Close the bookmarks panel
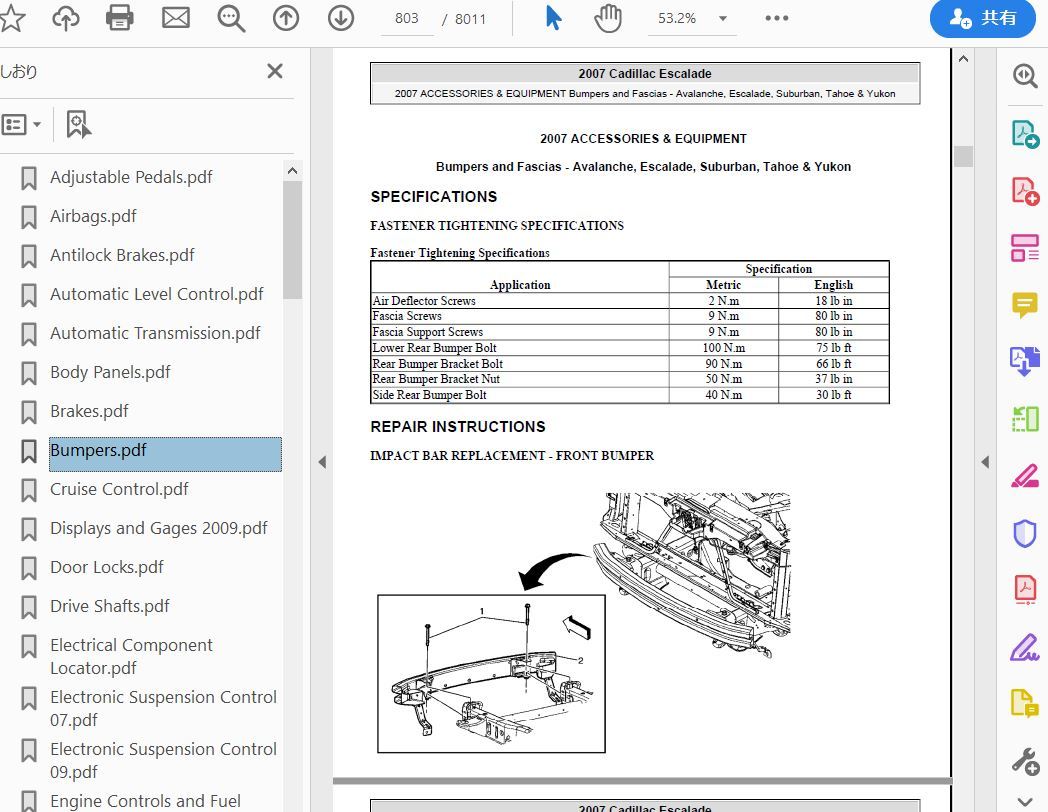Screen dimensions: 1048x812 (x=275, y=71)
